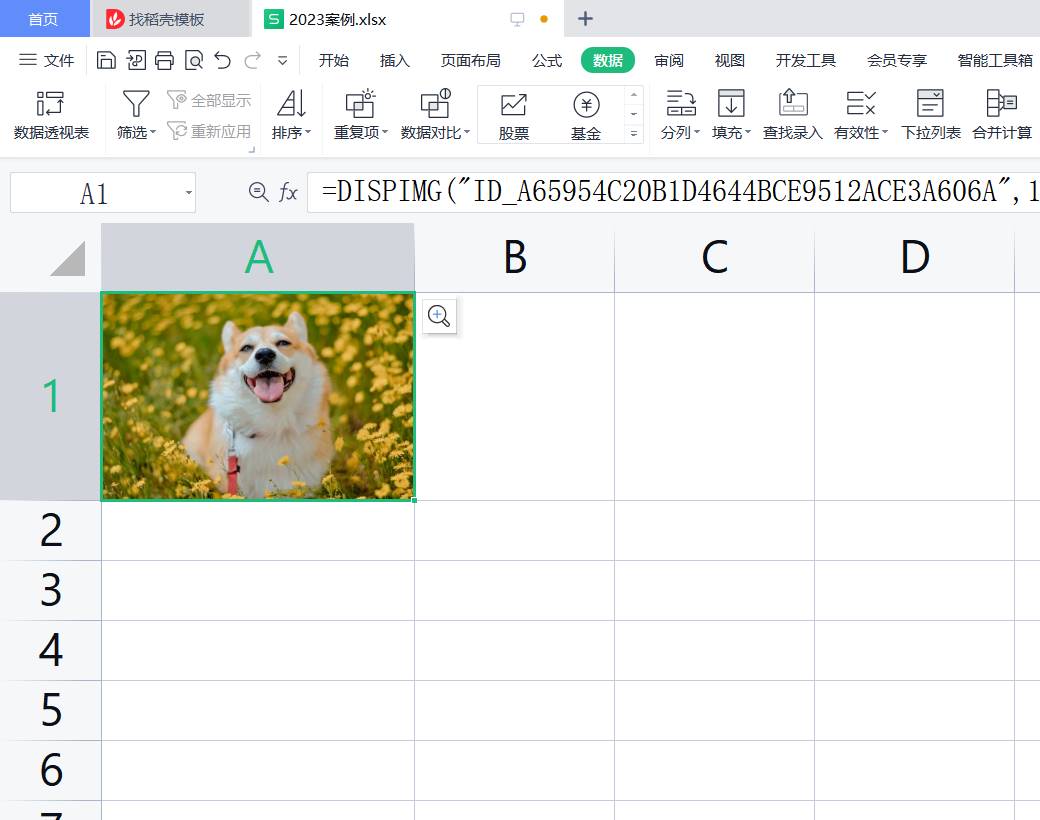Click the Name Box showing A1

click(x=94, y=193)
